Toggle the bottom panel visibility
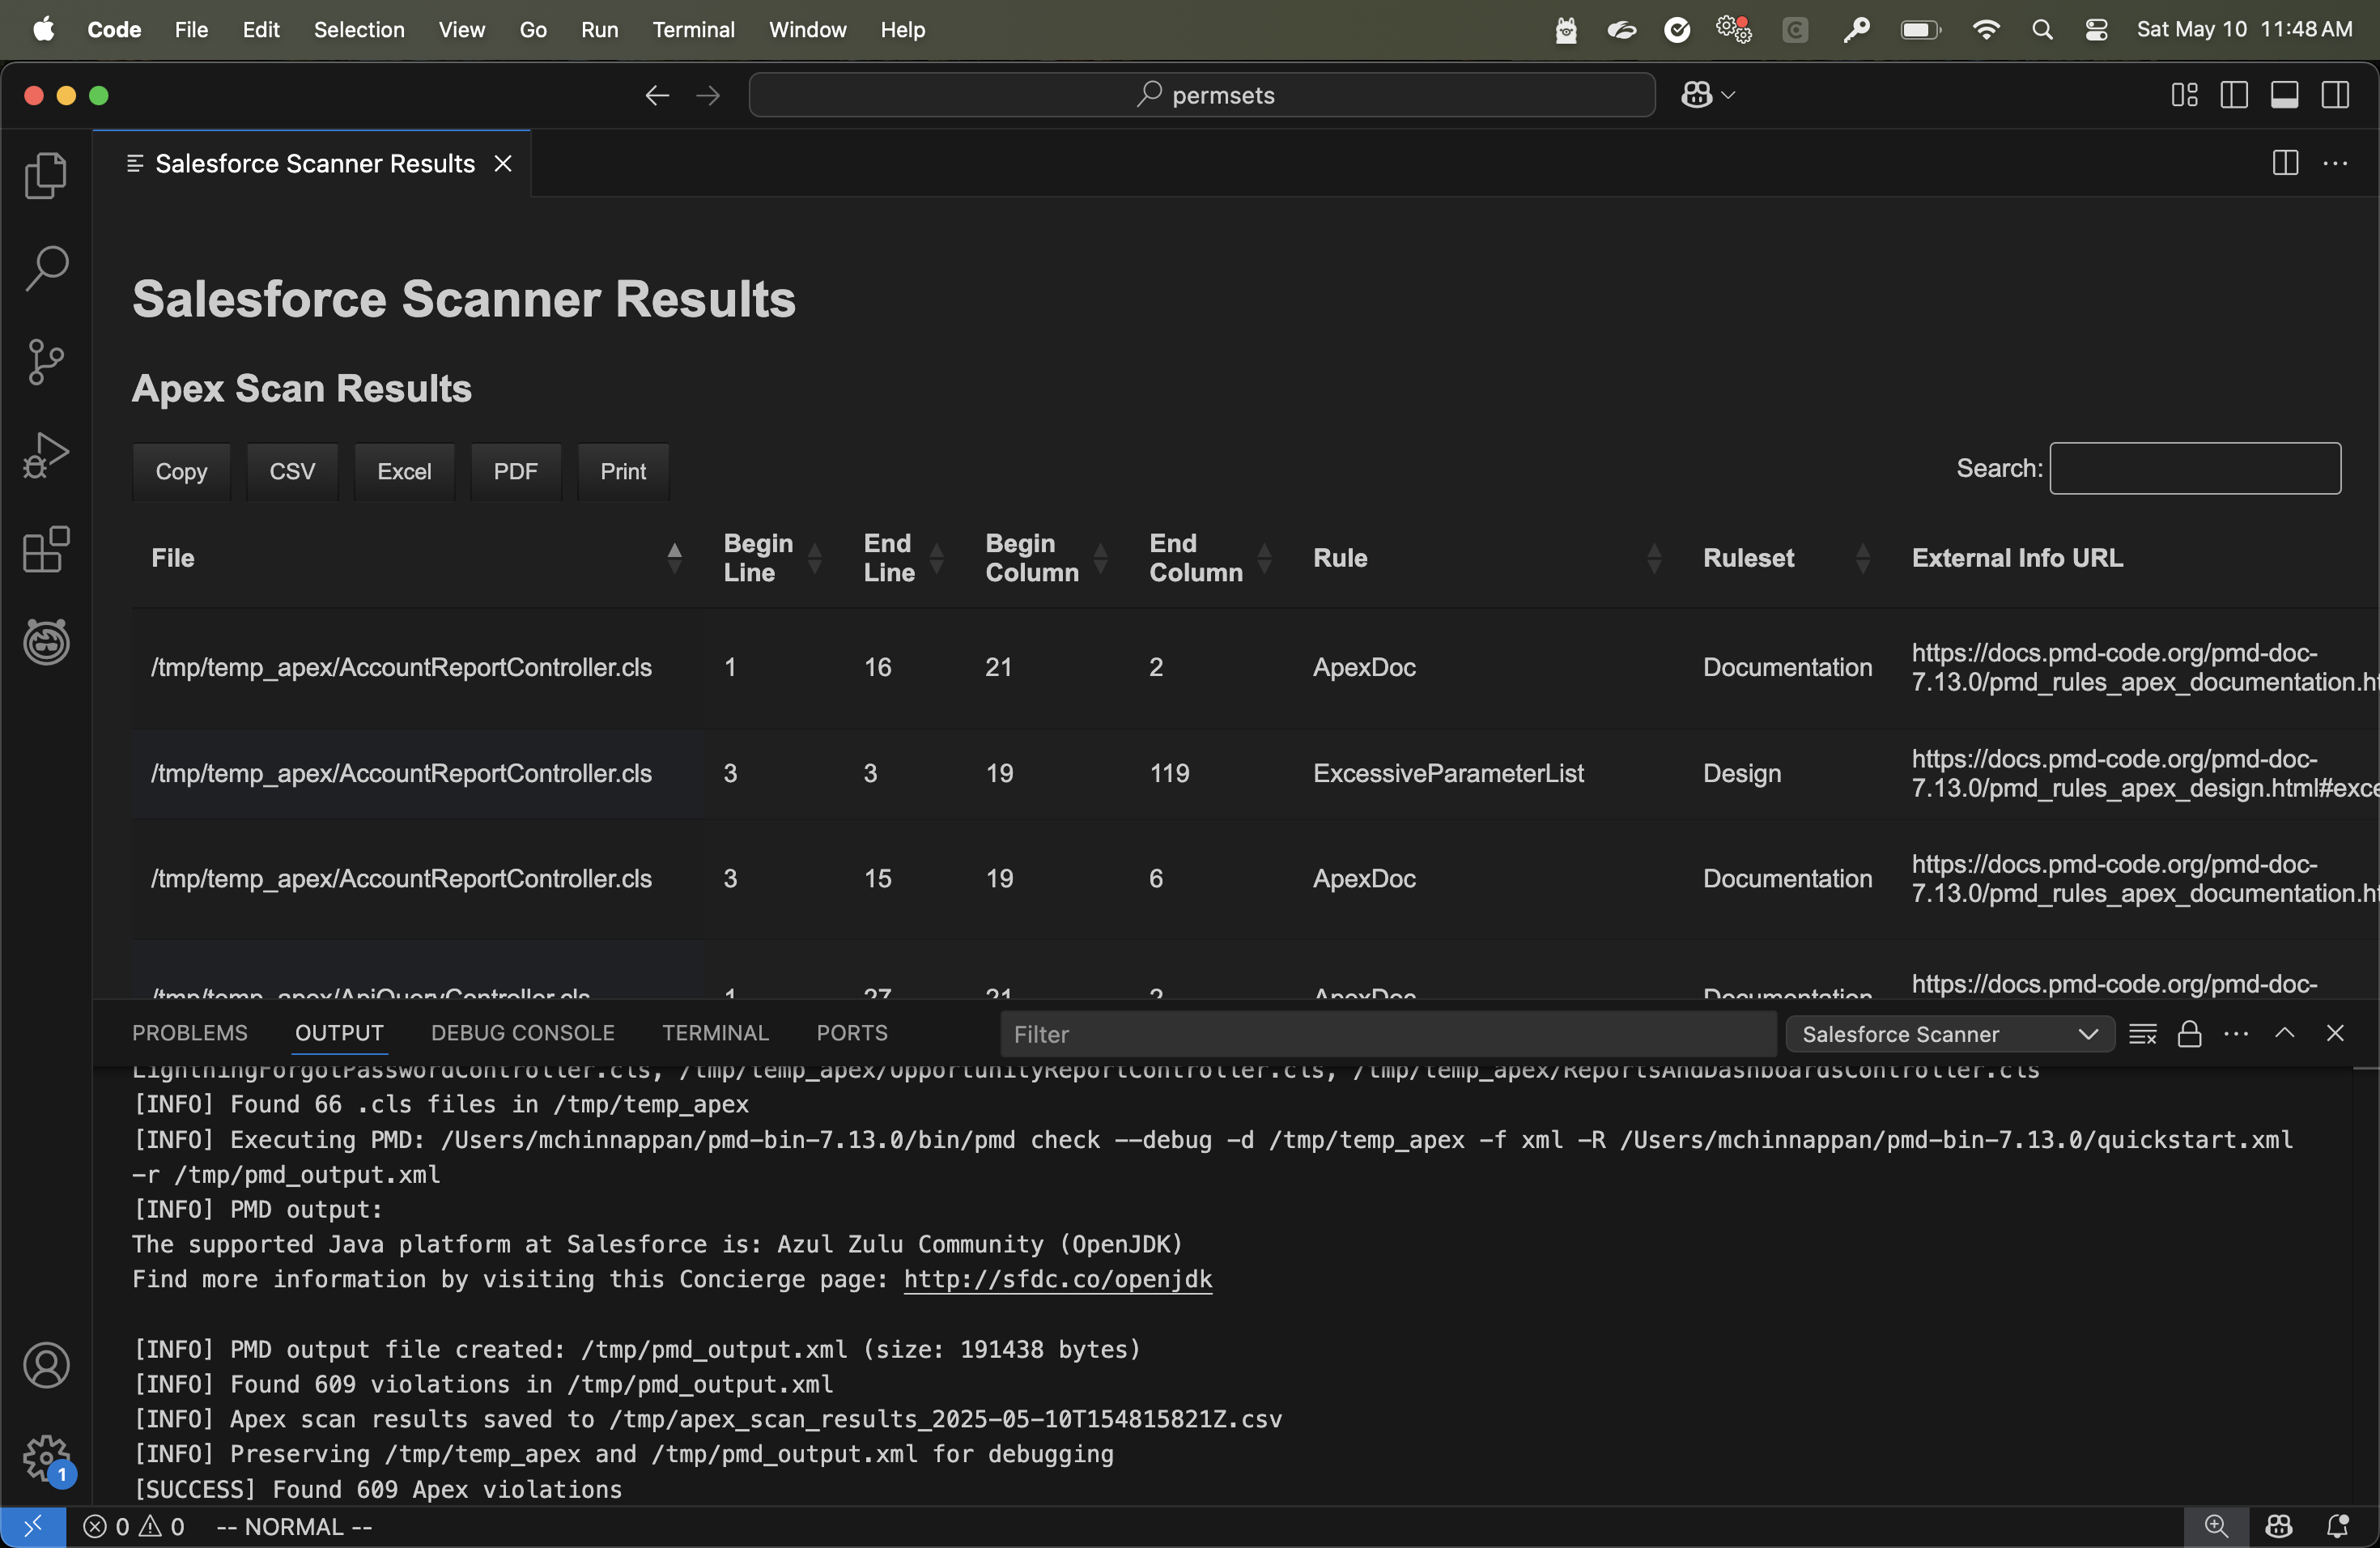The width and height of the screenshot is (2380, 1548). click(2284, 95)
